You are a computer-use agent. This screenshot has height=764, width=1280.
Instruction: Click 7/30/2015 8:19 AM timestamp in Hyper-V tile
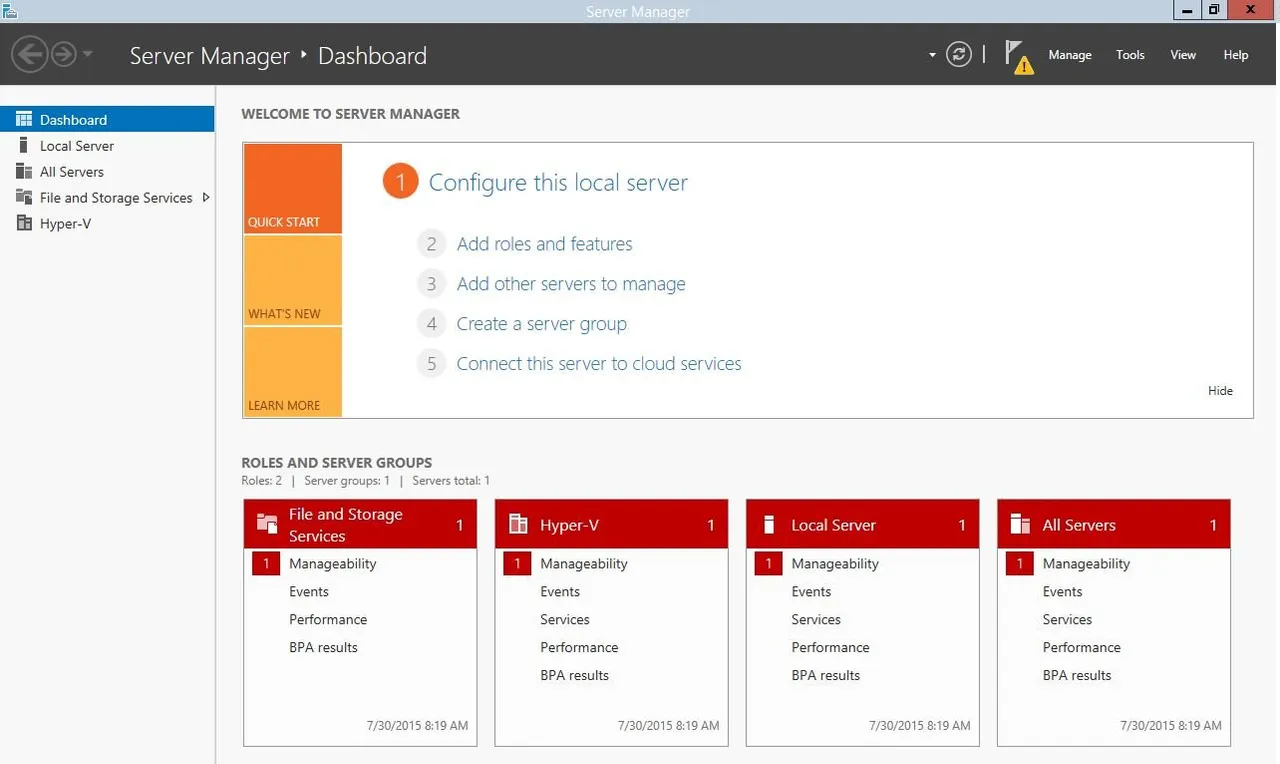668,726
